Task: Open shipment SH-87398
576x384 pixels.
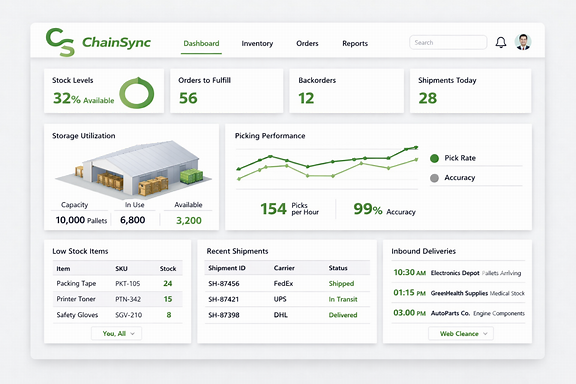Action: [x=224, y=315]
